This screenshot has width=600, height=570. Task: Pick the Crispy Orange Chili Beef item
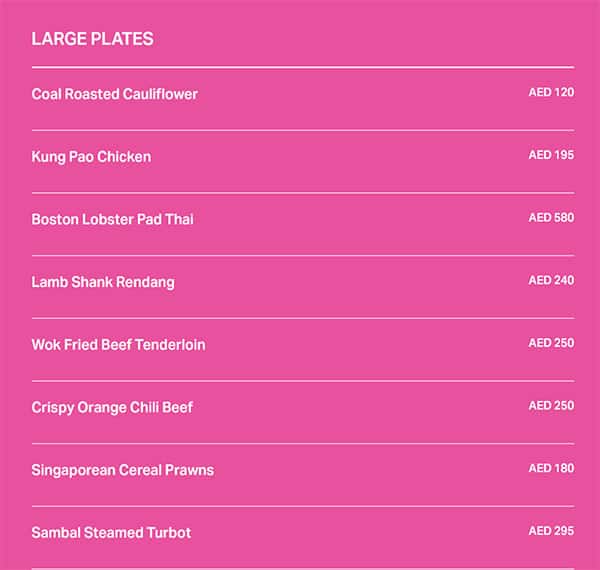click(x=112, y=407)
